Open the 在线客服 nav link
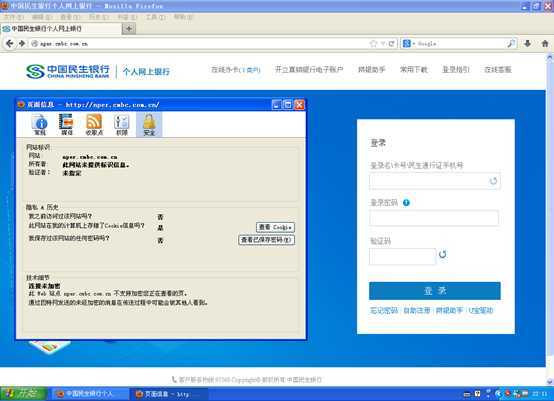Image resolution: width=554 pixels, height=401 pixels. [x=497, y=70]
